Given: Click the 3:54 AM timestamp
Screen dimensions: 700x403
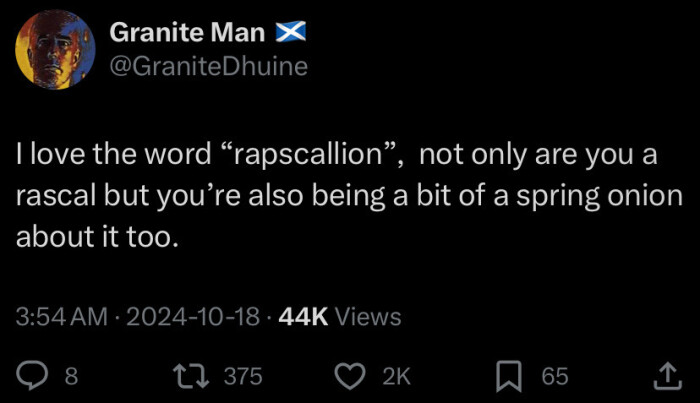Looking at the screenshot, I should point(60,317).
